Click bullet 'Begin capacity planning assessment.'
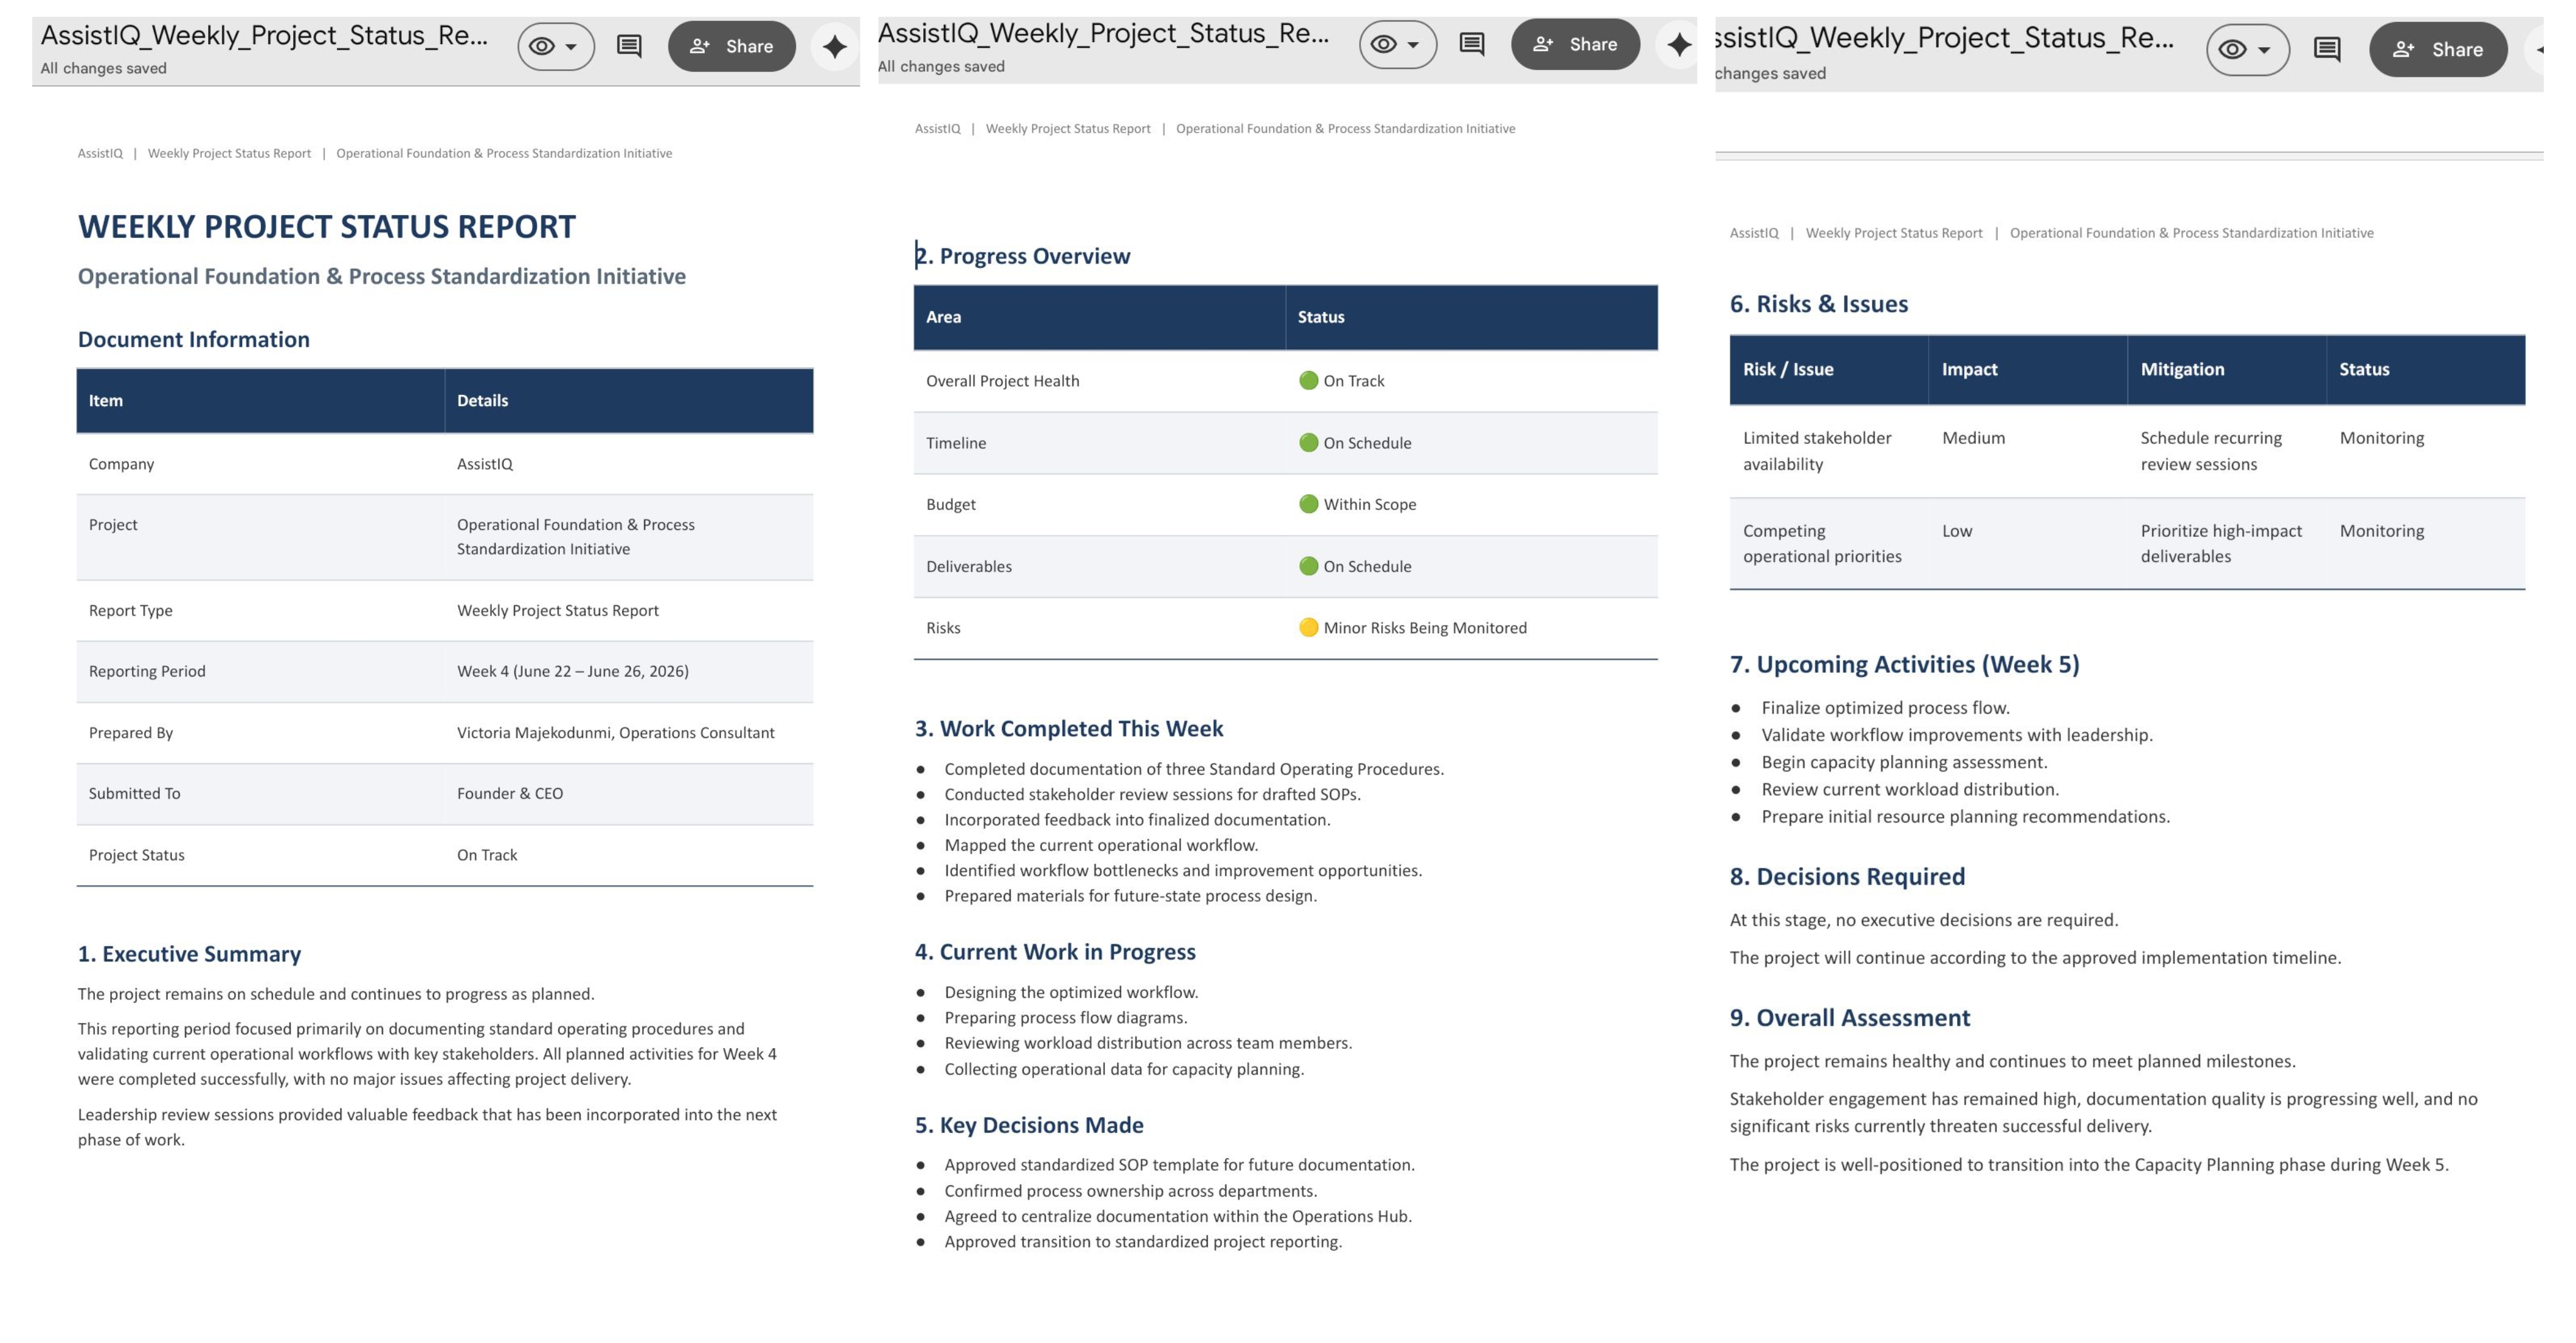Viewport: 2576px width, 1343px height. coord(1904,762)
